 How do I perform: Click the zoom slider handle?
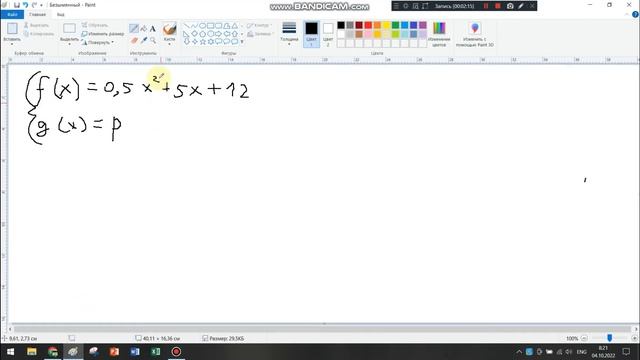[x=609, y=338]
